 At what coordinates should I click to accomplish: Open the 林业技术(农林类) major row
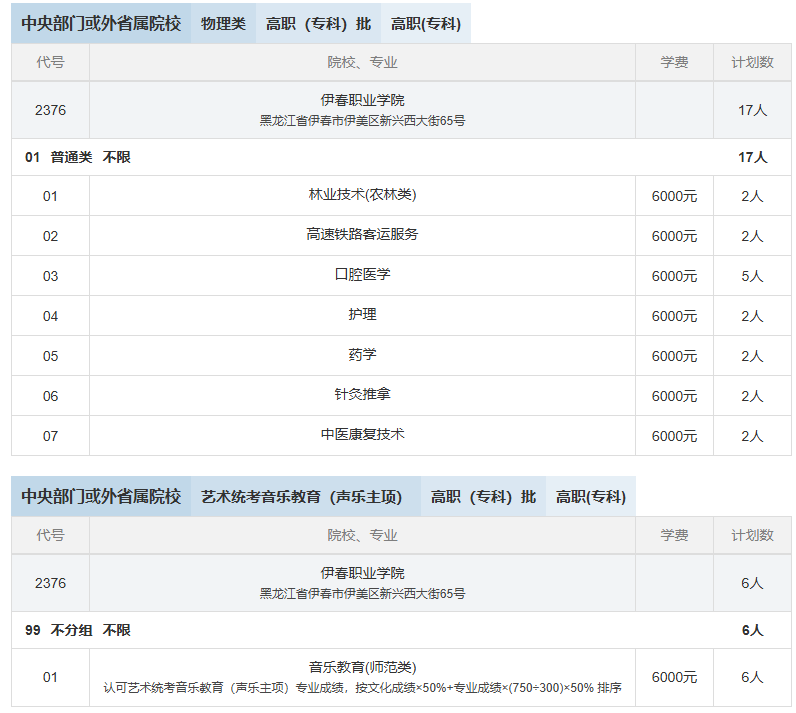pyautogui.click(x=362, y=195)
